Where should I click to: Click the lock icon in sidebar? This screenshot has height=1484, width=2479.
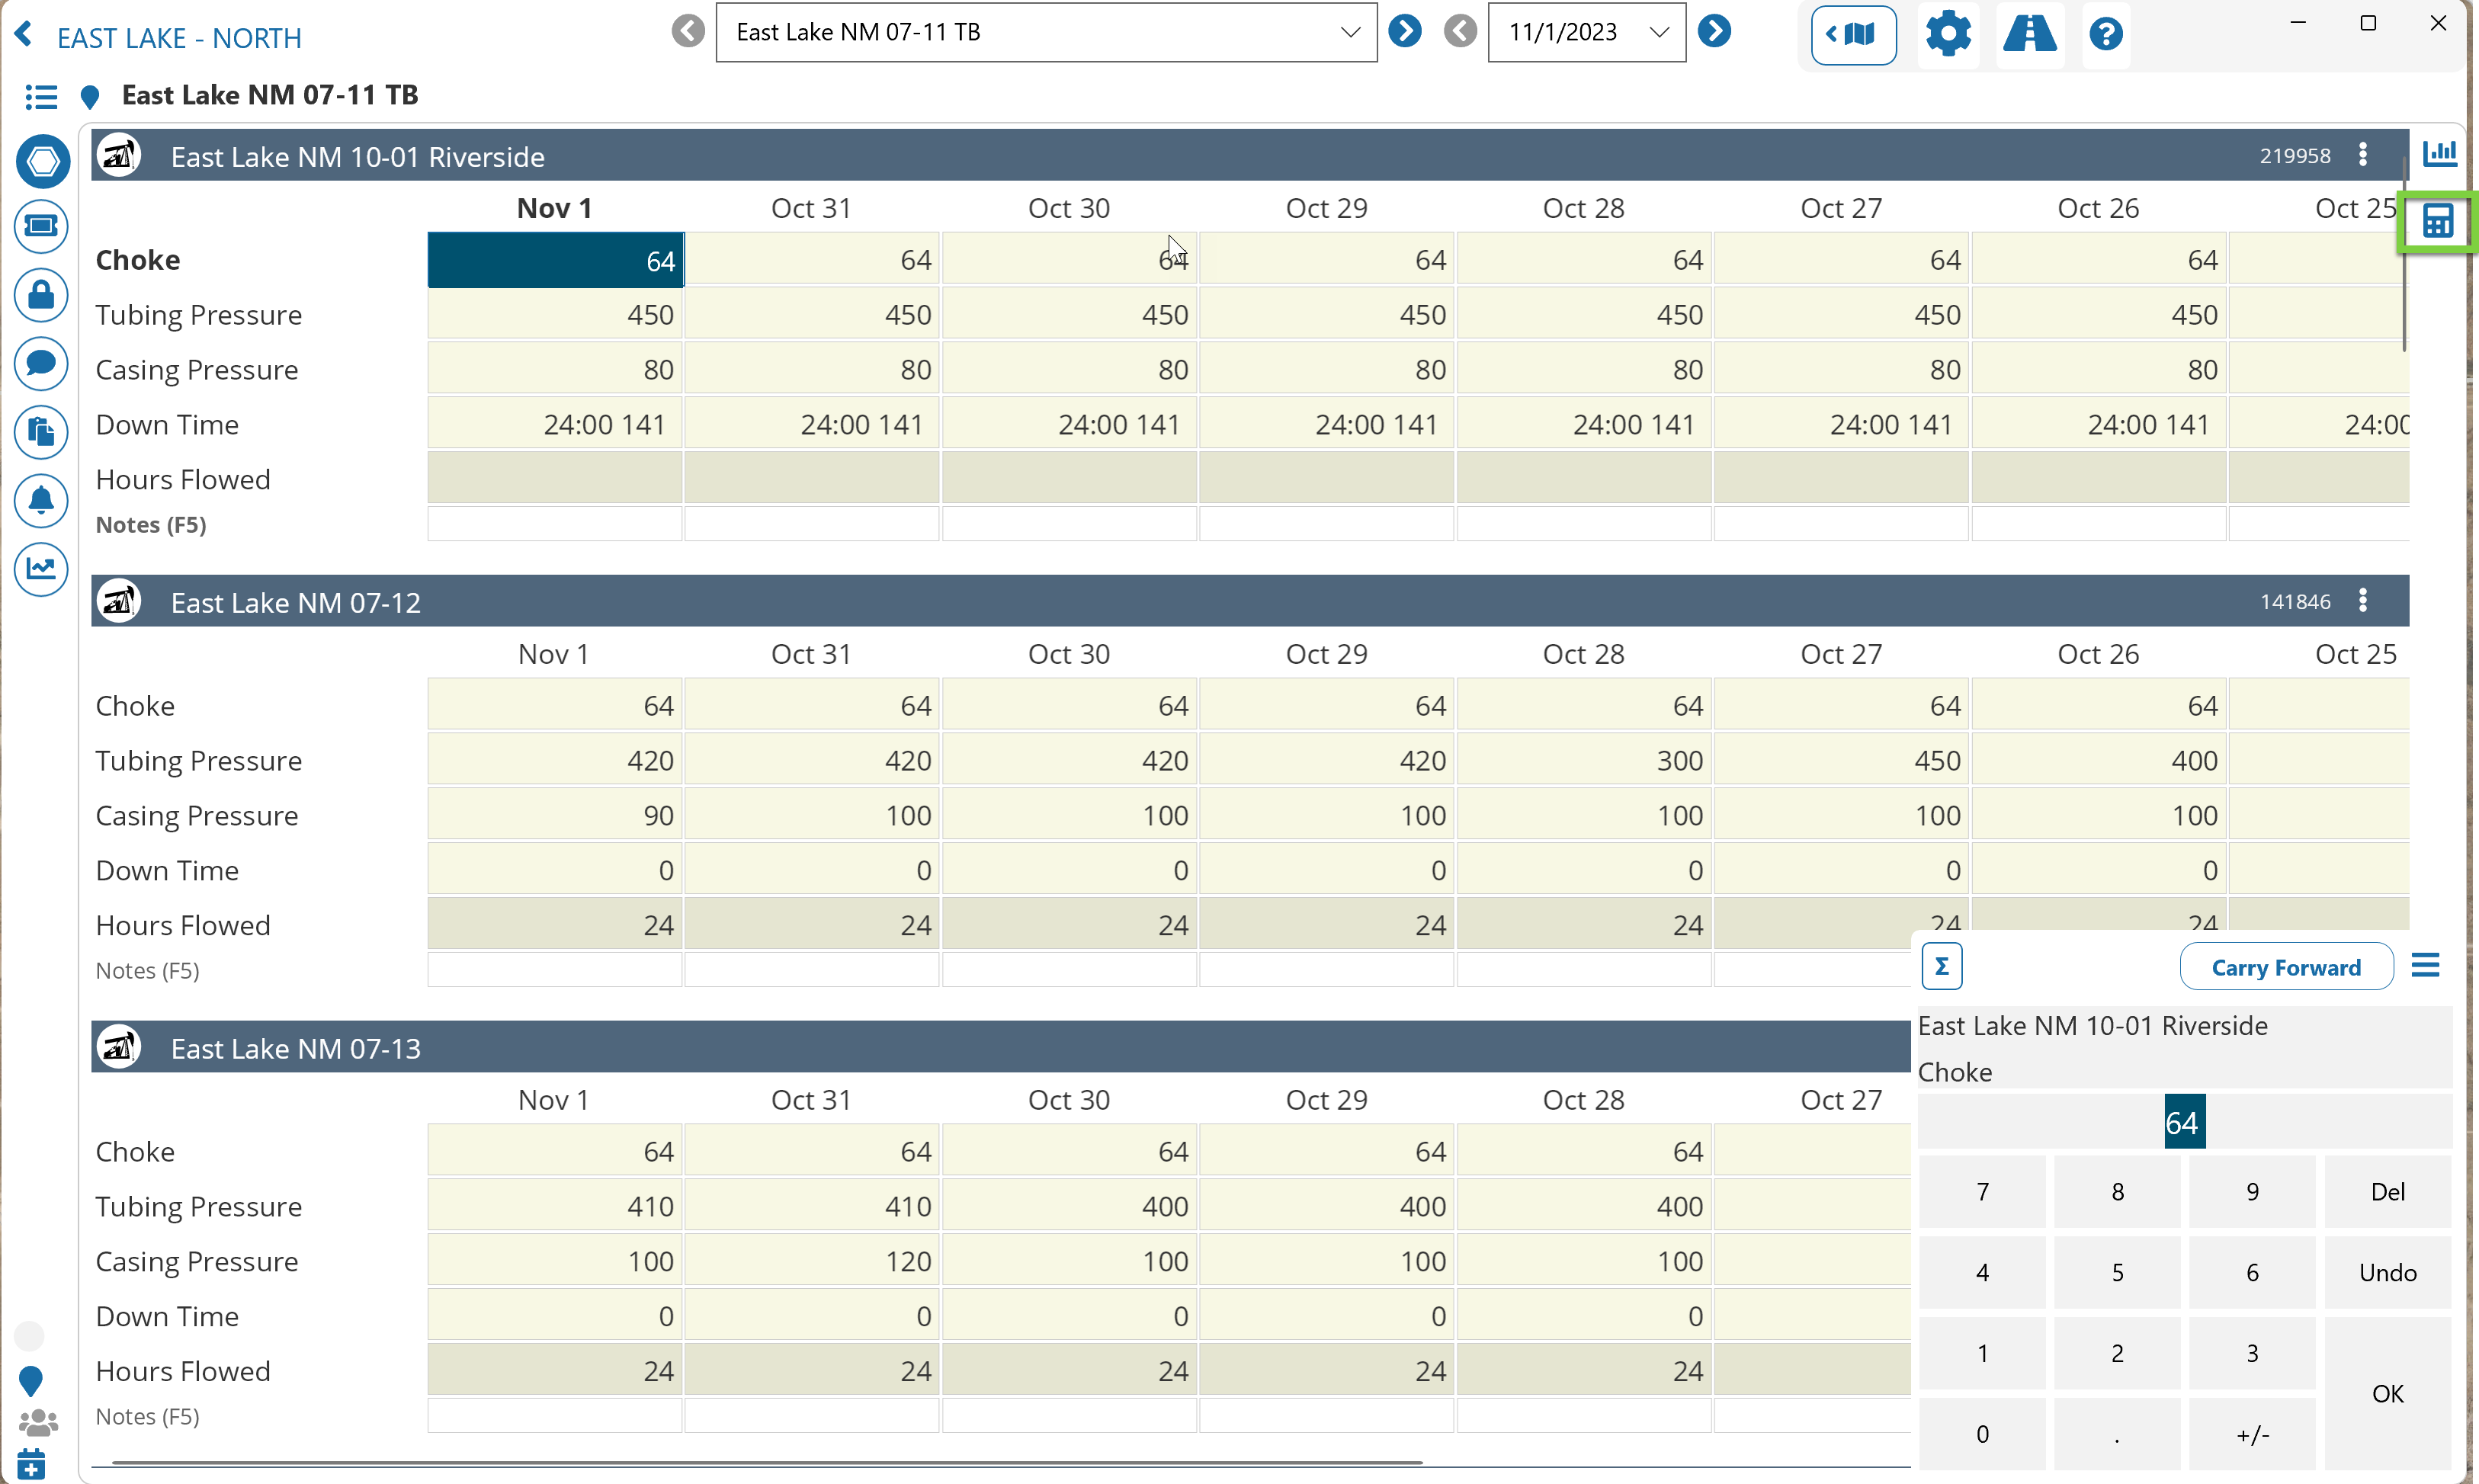(41, 295)
